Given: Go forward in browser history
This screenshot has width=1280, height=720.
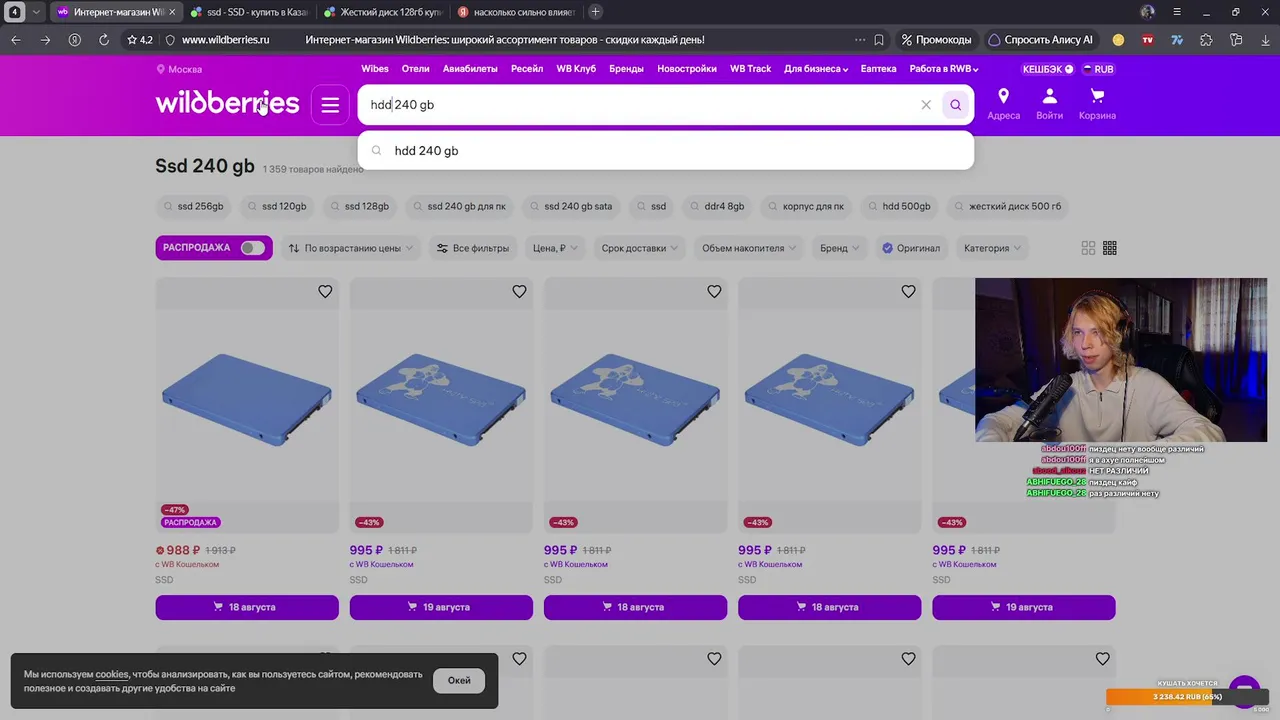Looking at the screenshot, I should tap(45, 40).
